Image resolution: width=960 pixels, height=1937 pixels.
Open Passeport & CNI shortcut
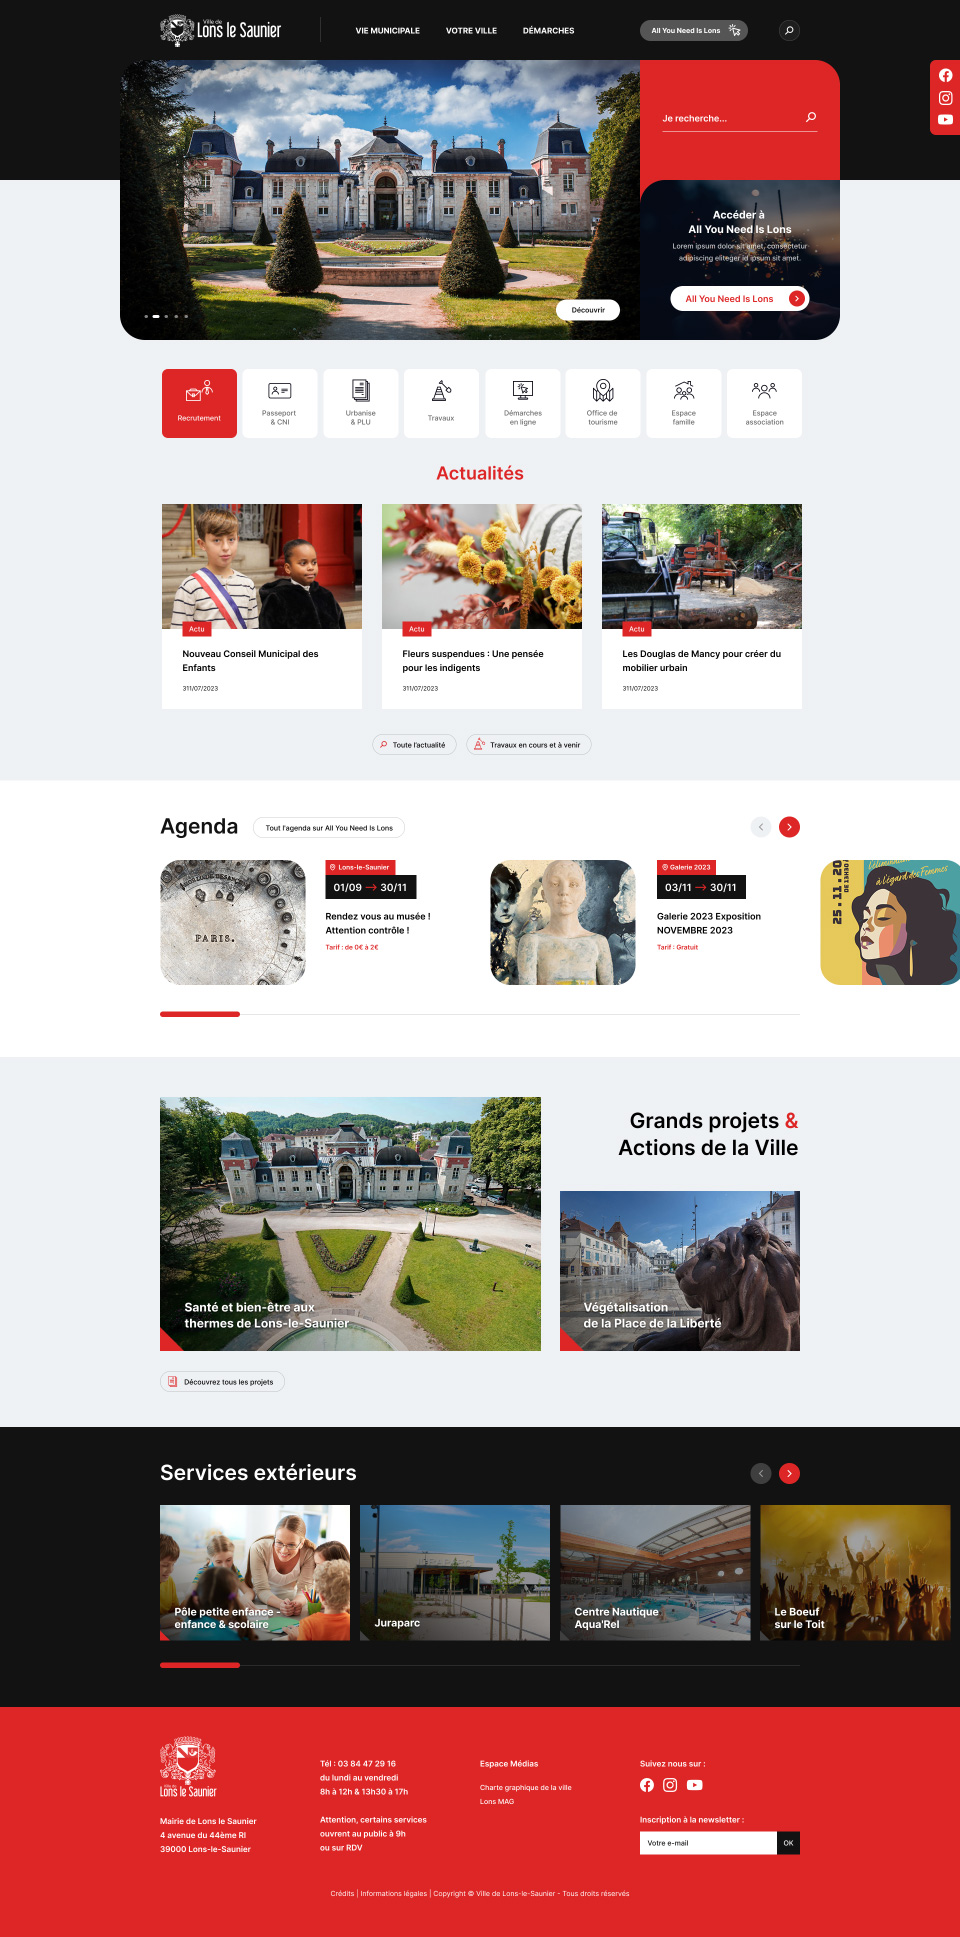pos(279,402)
